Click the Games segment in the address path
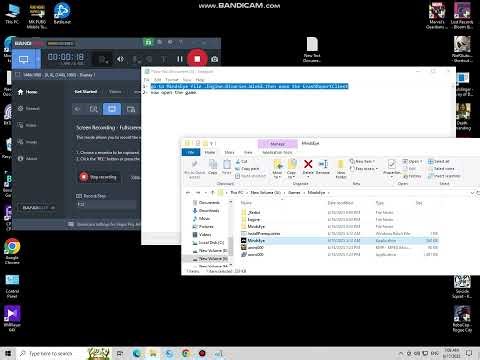The image size is (480, 360). tap(294, 193)
